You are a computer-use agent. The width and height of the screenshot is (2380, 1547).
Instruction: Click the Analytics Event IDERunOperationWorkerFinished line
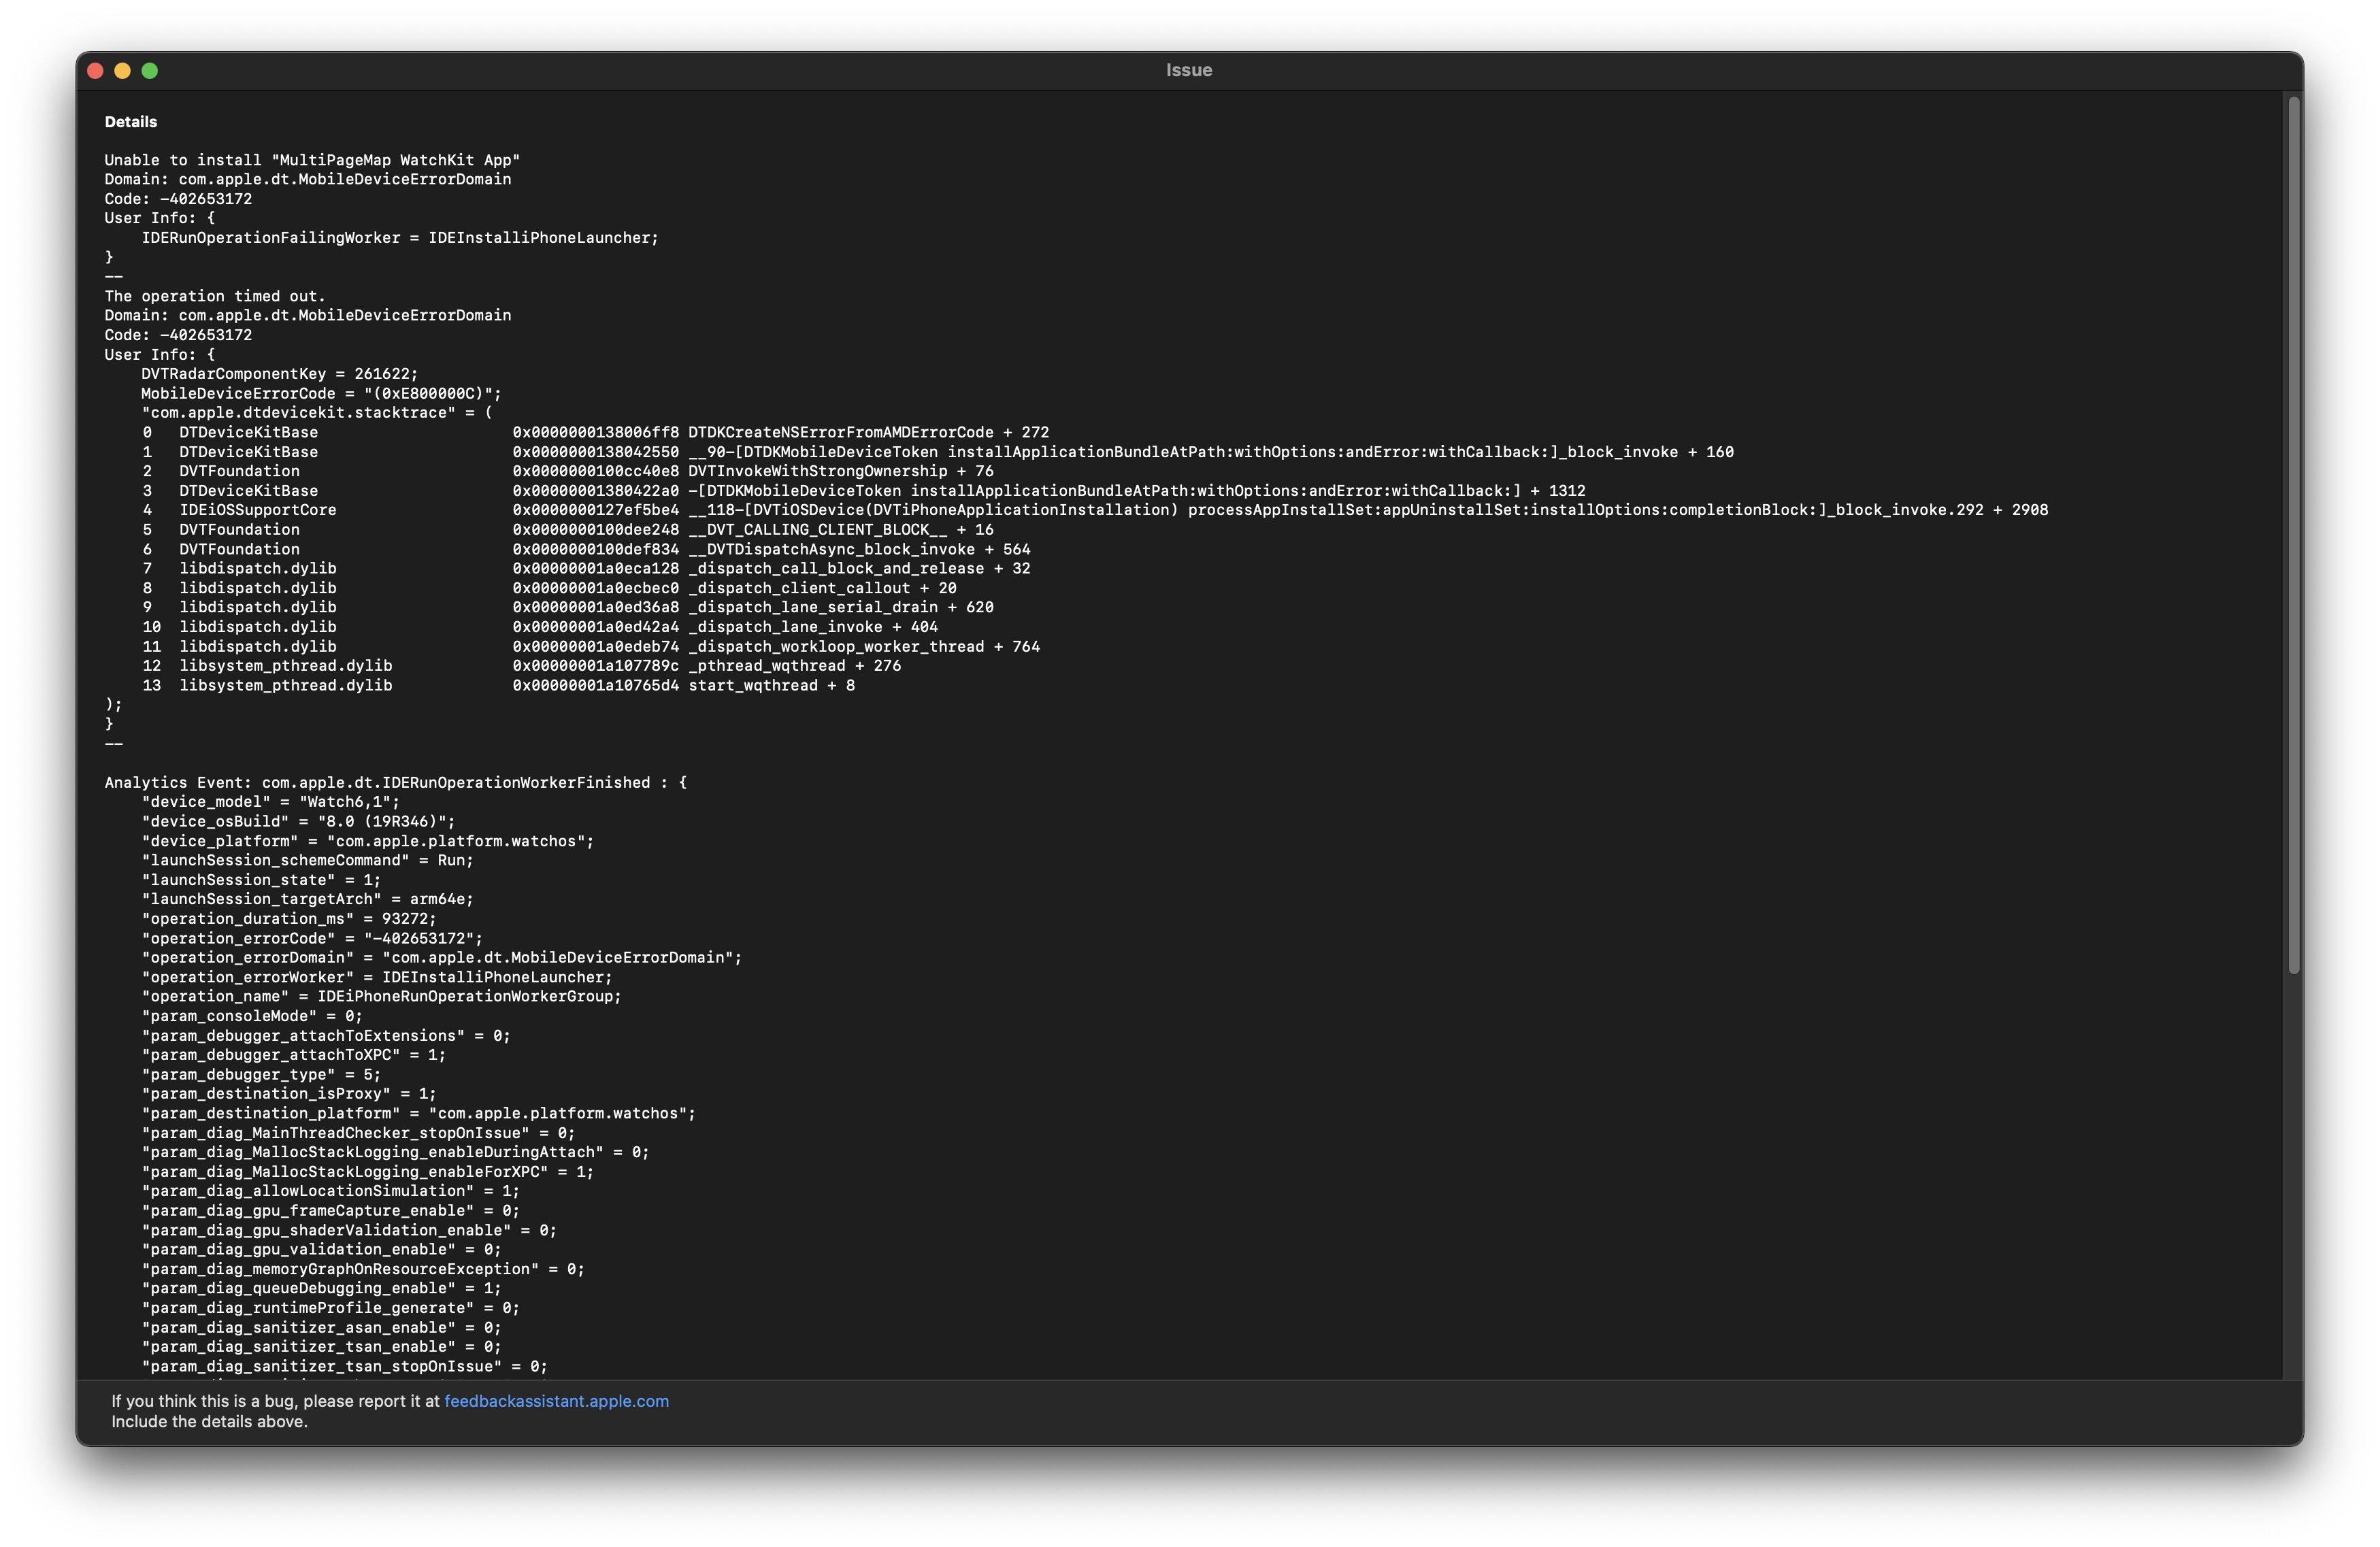(x=396, y=783)
